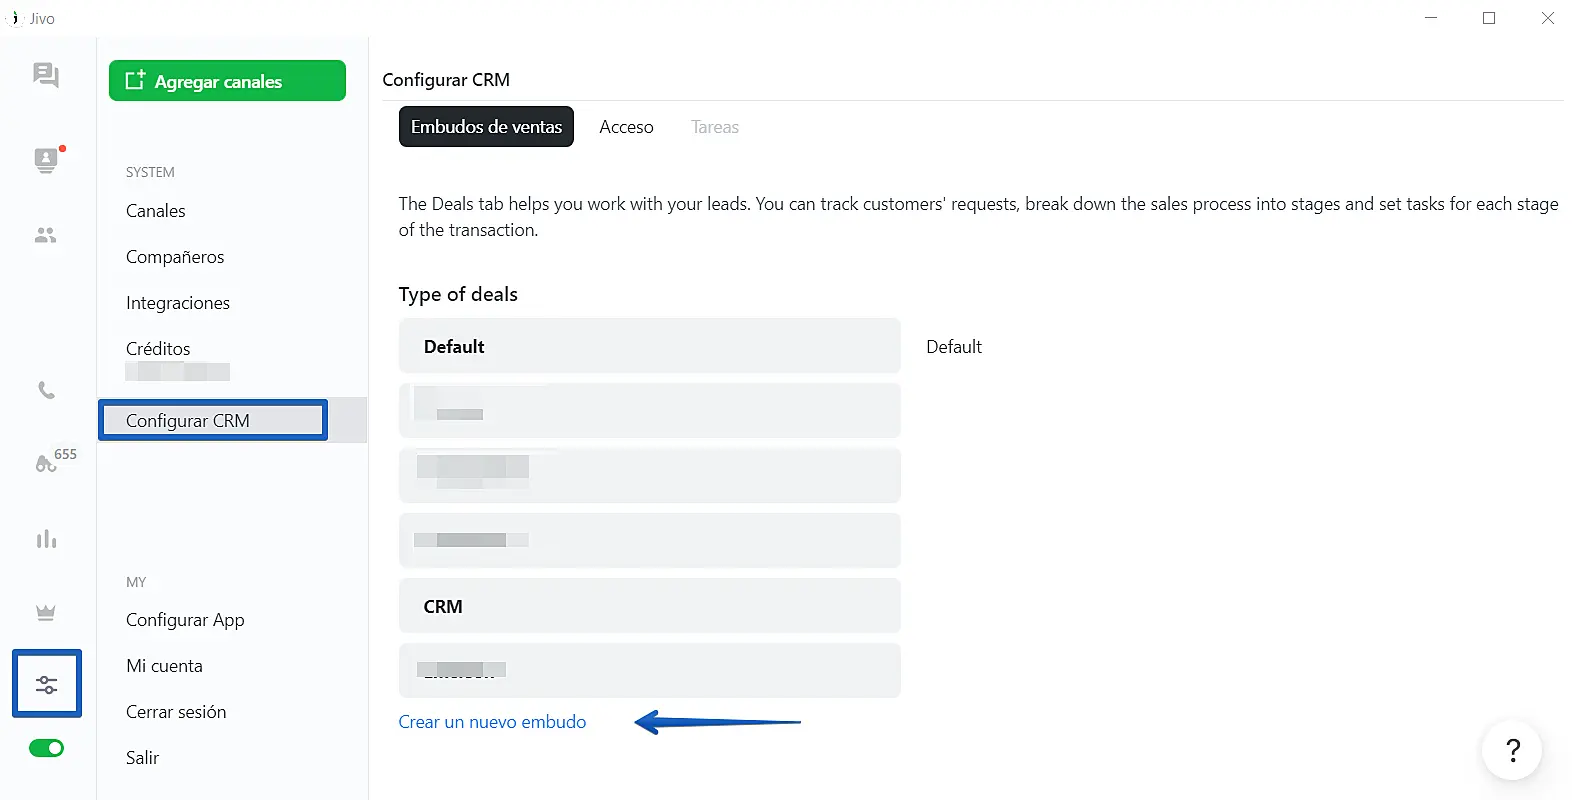This screenshot has width=1576, height=800.
Task: Click Cerrar sesión to log out
Action: click(176, 712)
